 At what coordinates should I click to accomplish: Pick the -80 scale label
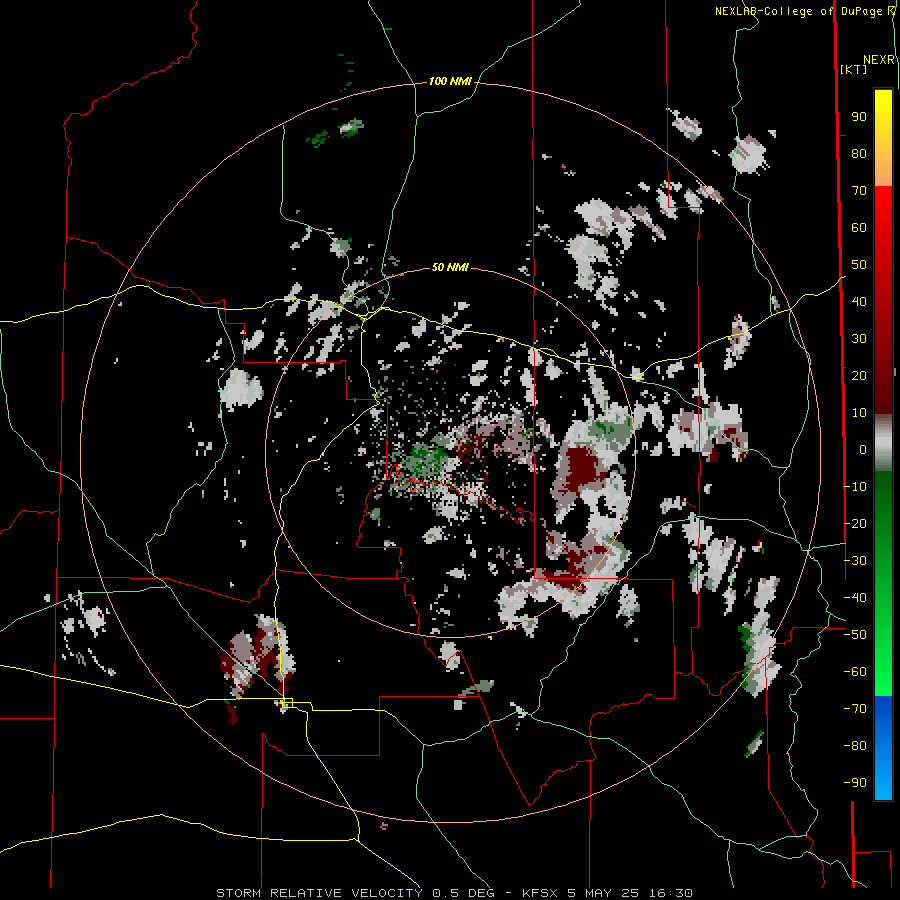pyautogui.click(x=855, y=746)
